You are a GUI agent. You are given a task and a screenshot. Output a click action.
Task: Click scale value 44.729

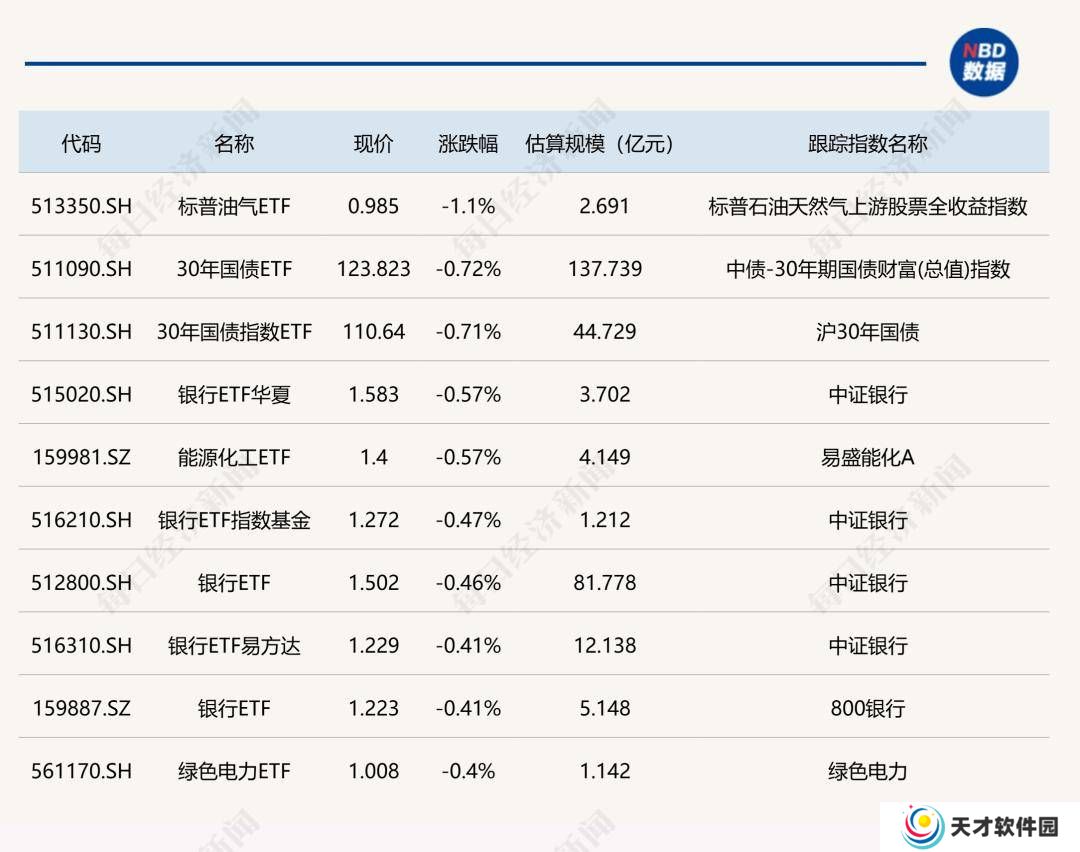pos(605,331)
